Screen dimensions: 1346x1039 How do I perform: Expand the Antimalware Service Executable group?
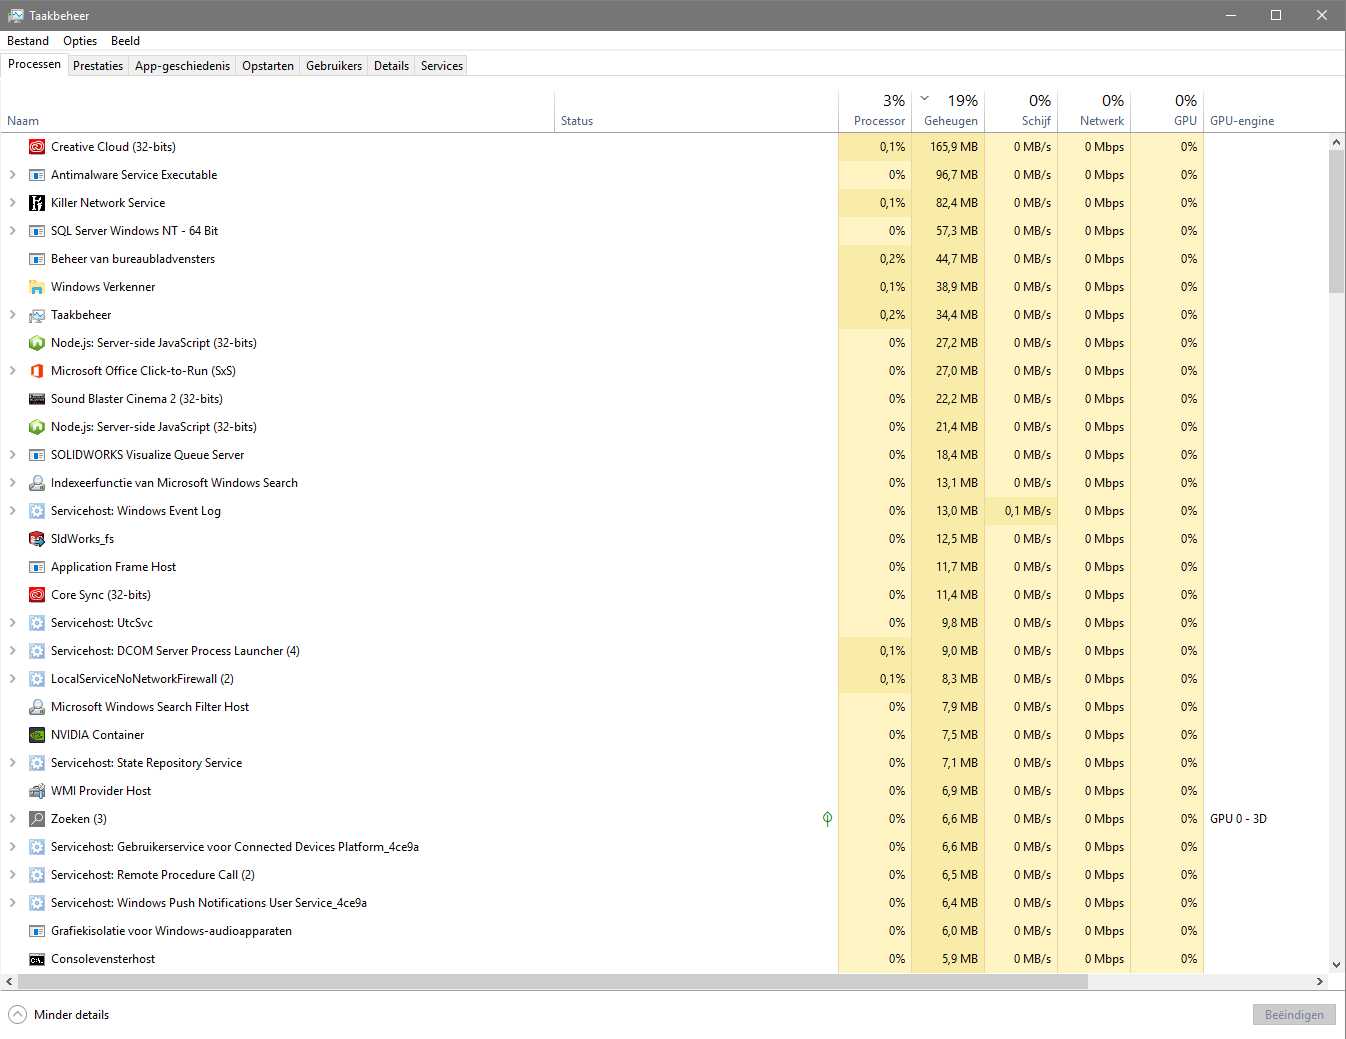click(x=12, y=175)
